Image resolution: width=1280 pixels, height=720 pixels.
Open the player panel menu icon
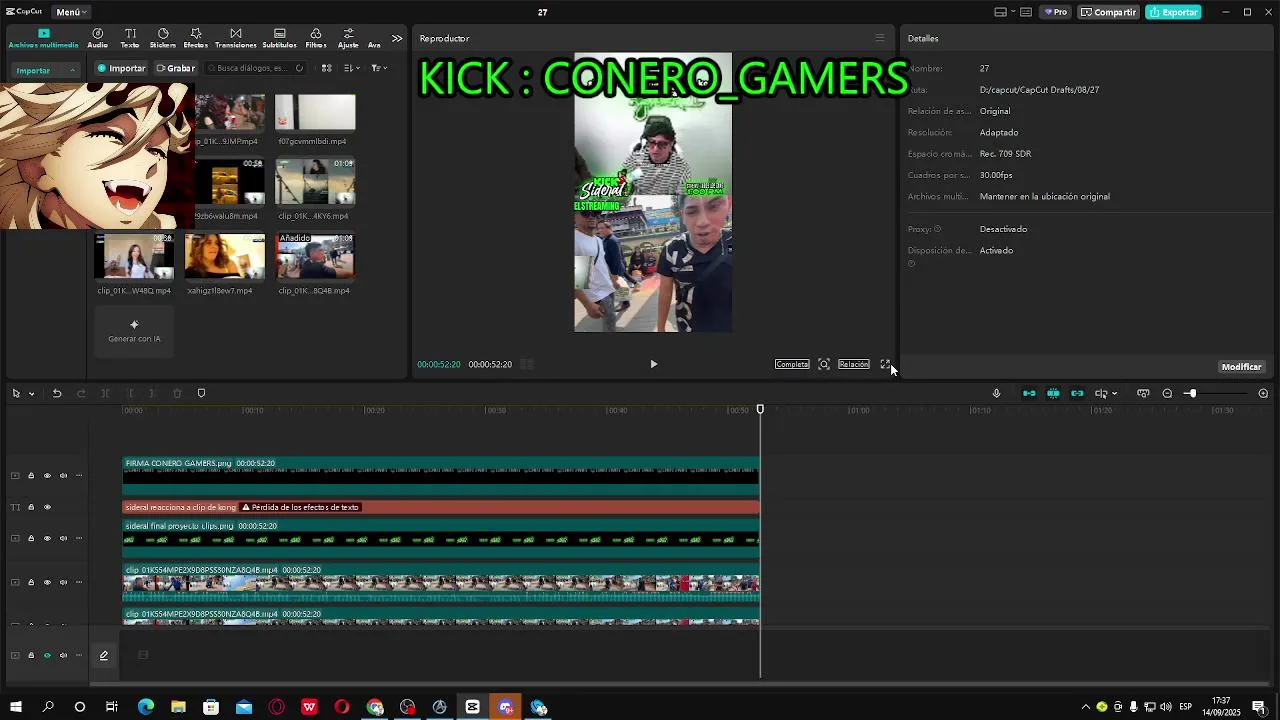coord(880,38)
